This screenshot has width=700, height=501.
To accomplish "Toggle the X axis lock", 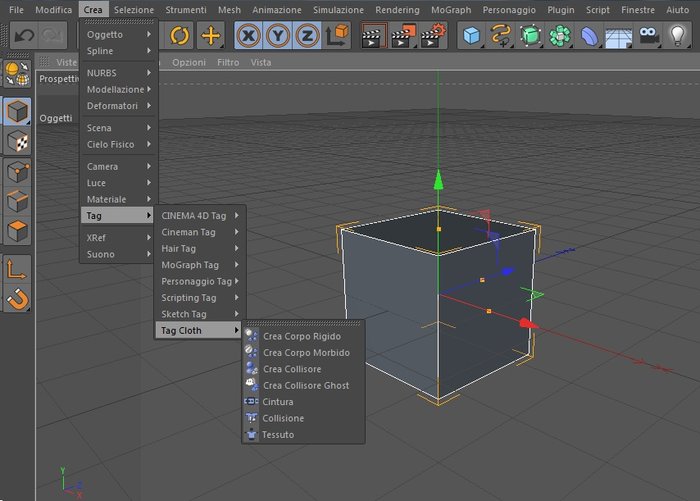I will [x=249, y=35].
